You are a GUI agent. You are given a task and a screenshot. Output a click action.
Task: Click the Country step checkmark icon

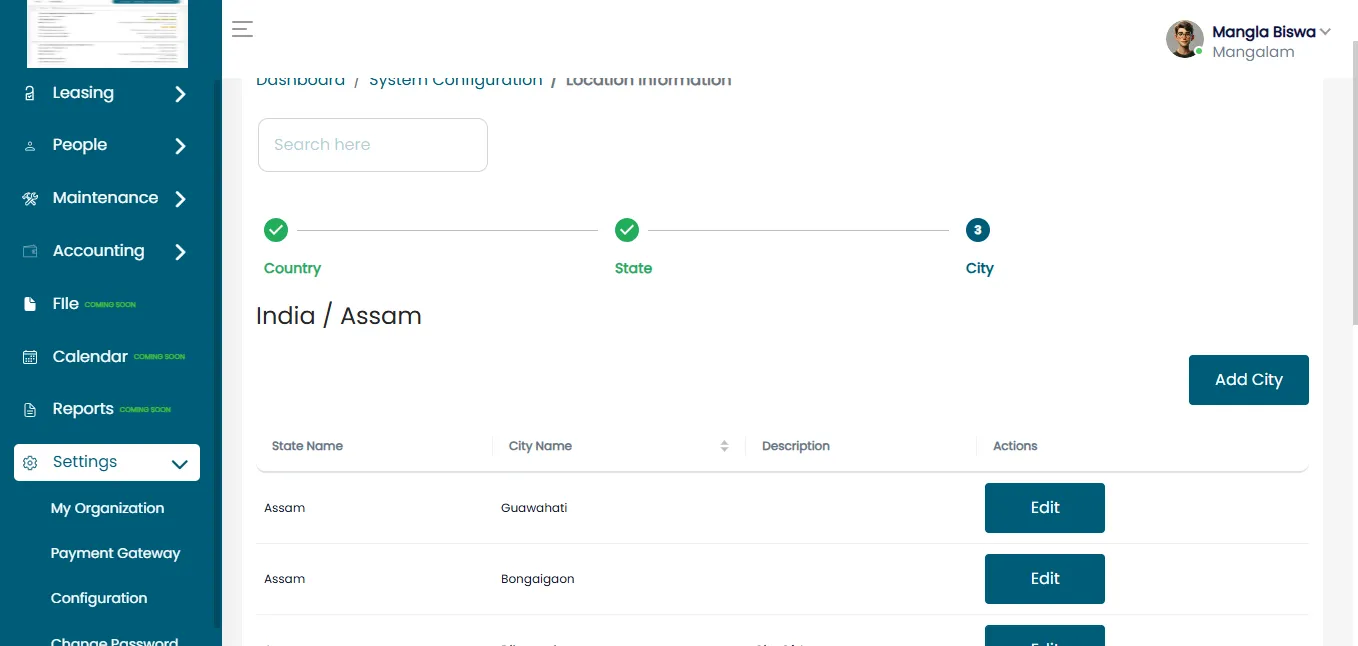[276, 230]
